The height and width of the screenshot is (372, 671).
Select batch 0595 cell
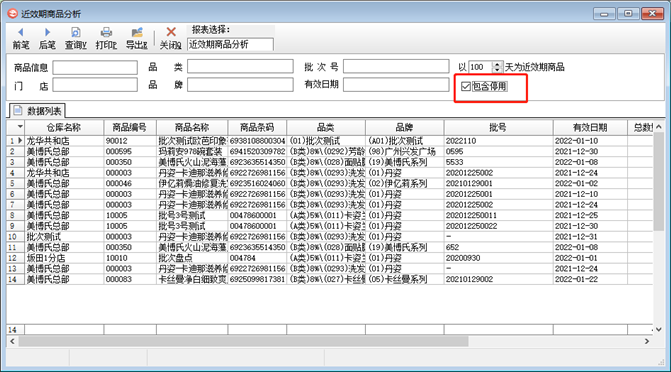(498, 152)
